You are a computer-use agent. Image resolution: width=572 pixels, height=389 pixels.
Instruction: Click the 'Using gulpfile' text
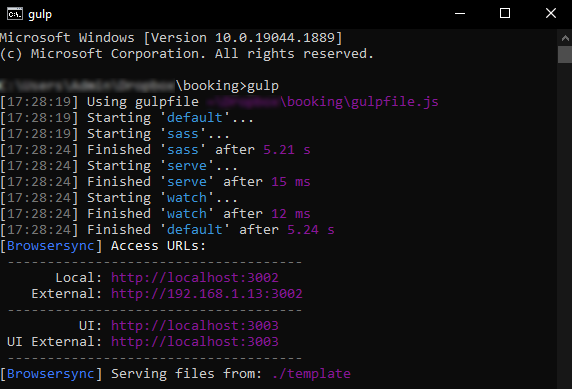point(143,102)
